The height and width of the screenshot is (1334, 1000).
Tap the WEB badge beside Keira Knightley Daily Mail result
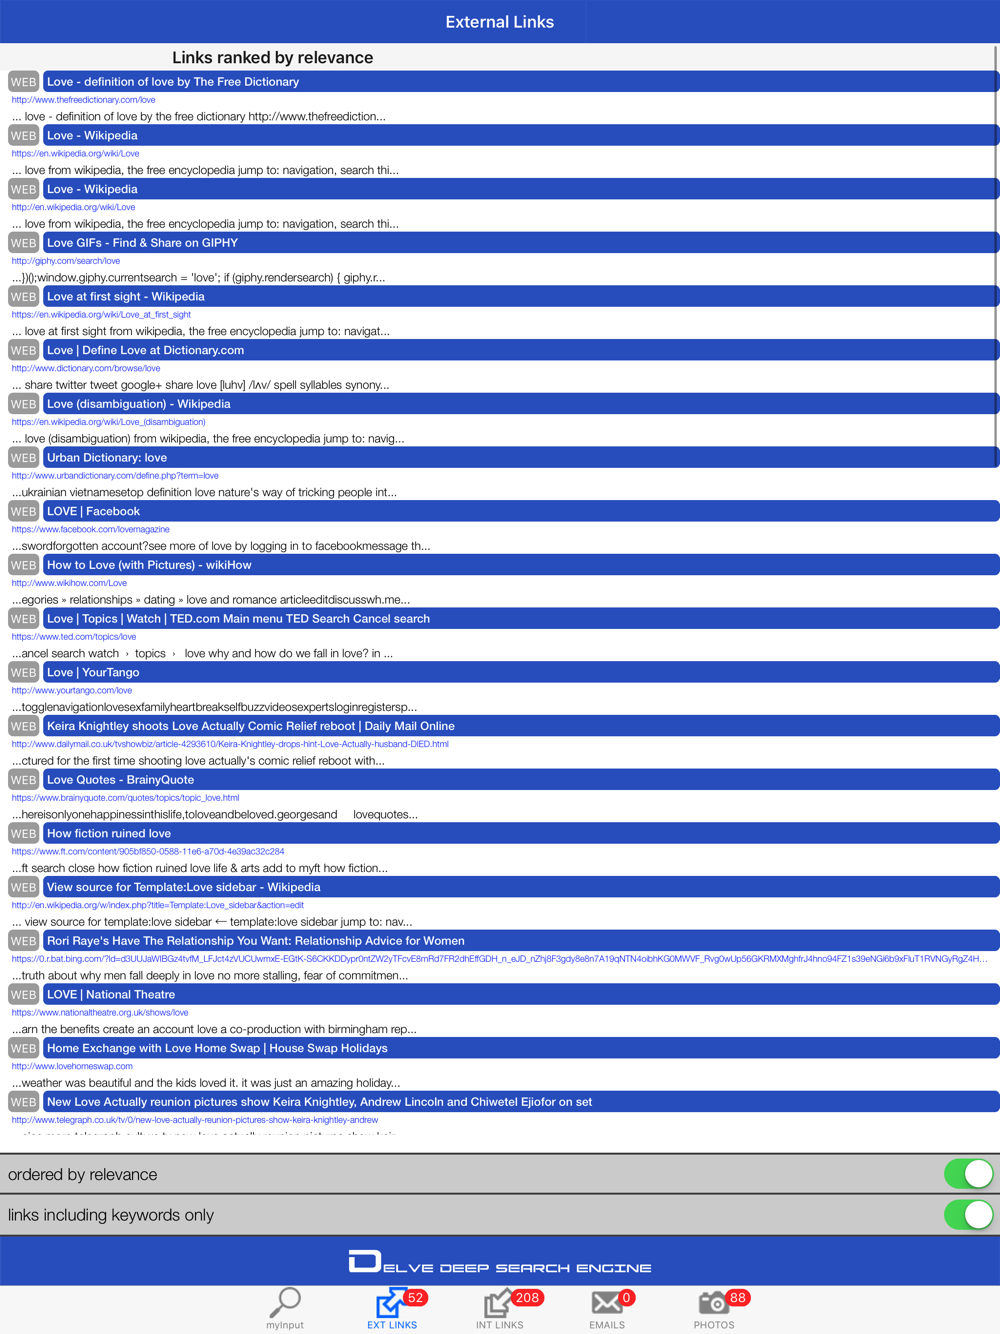23,726
